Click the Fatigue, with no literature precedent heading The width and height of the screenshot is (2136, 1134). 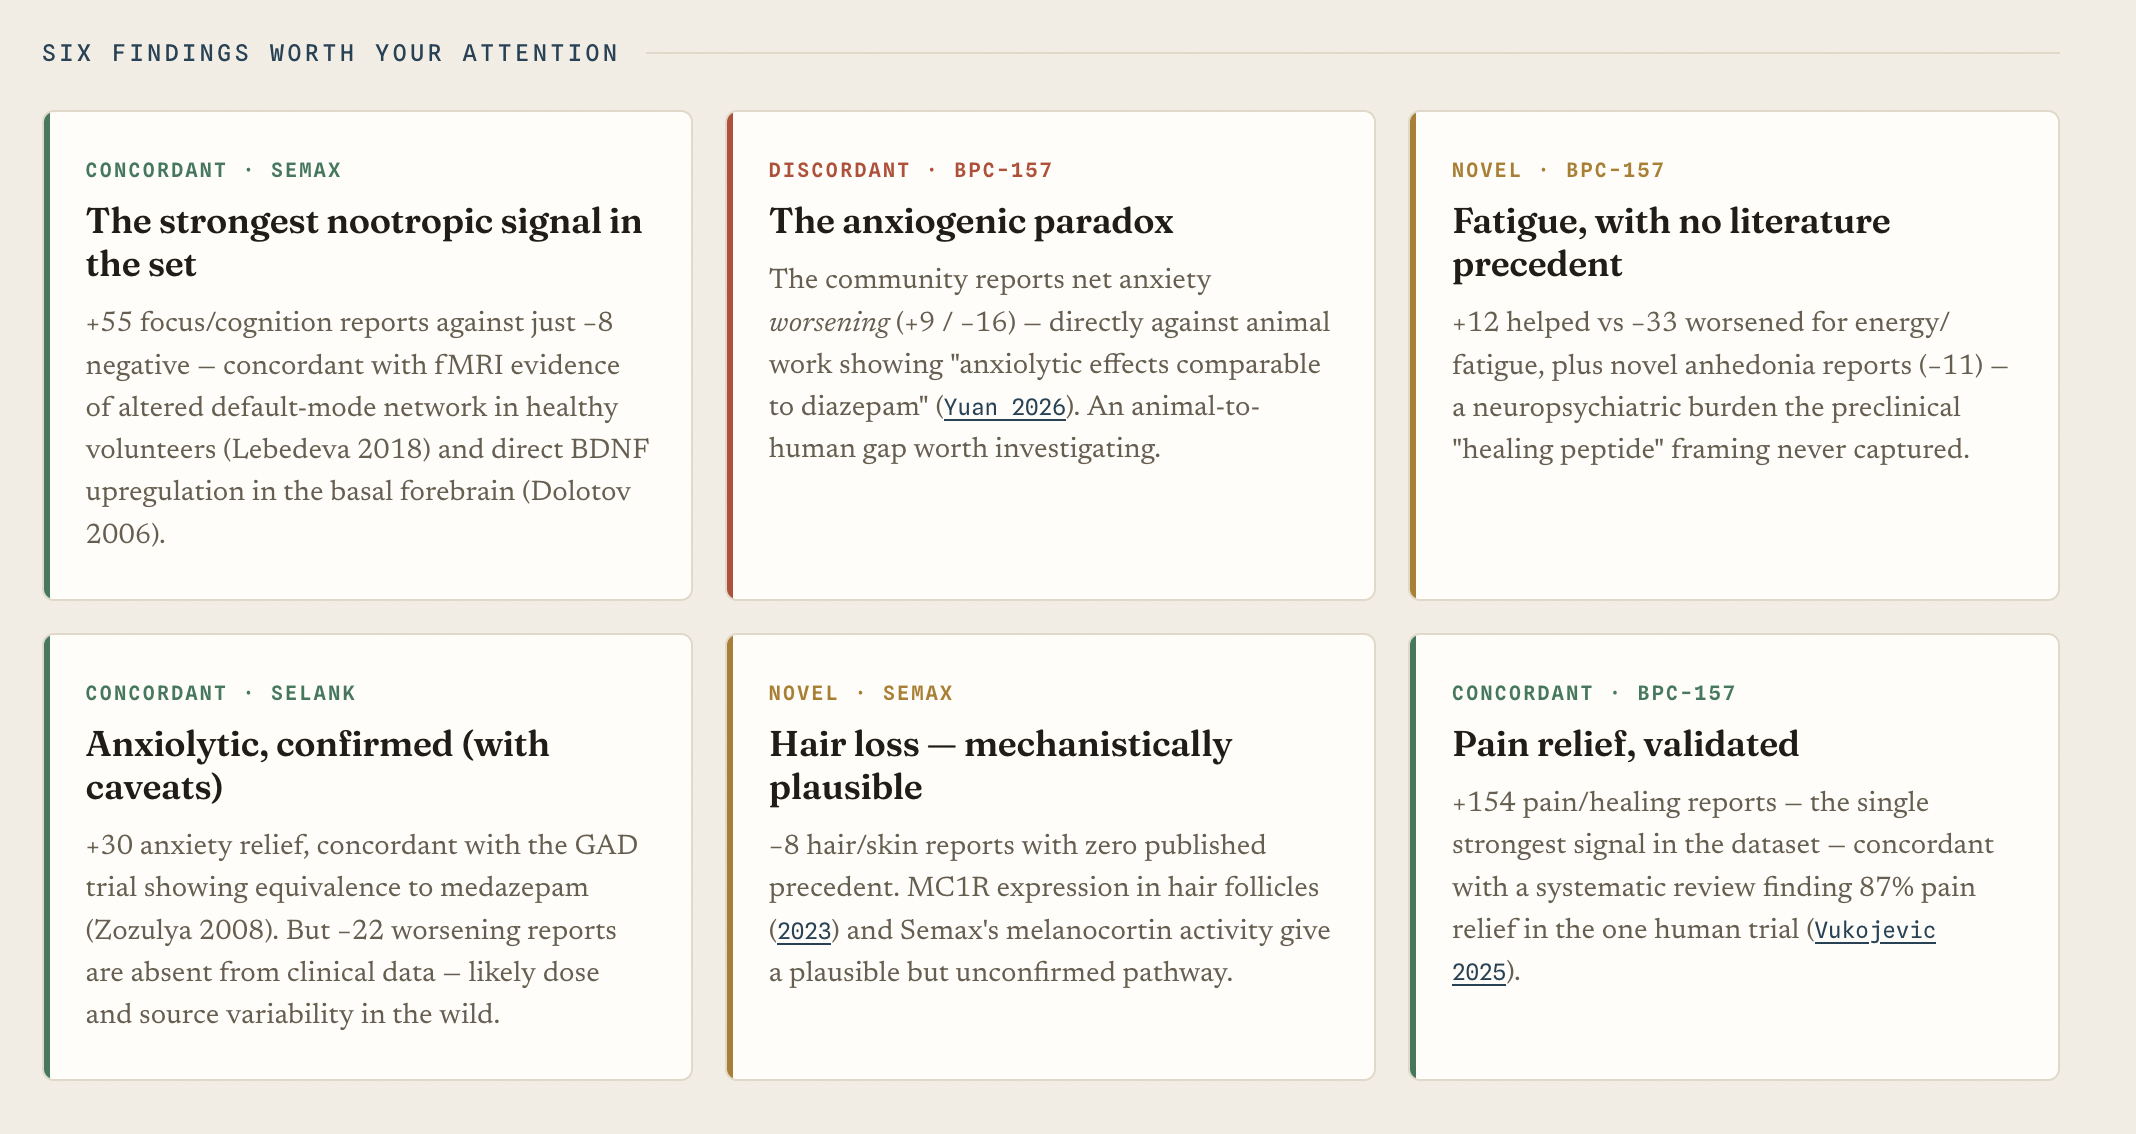click(x=1671, y=242)
